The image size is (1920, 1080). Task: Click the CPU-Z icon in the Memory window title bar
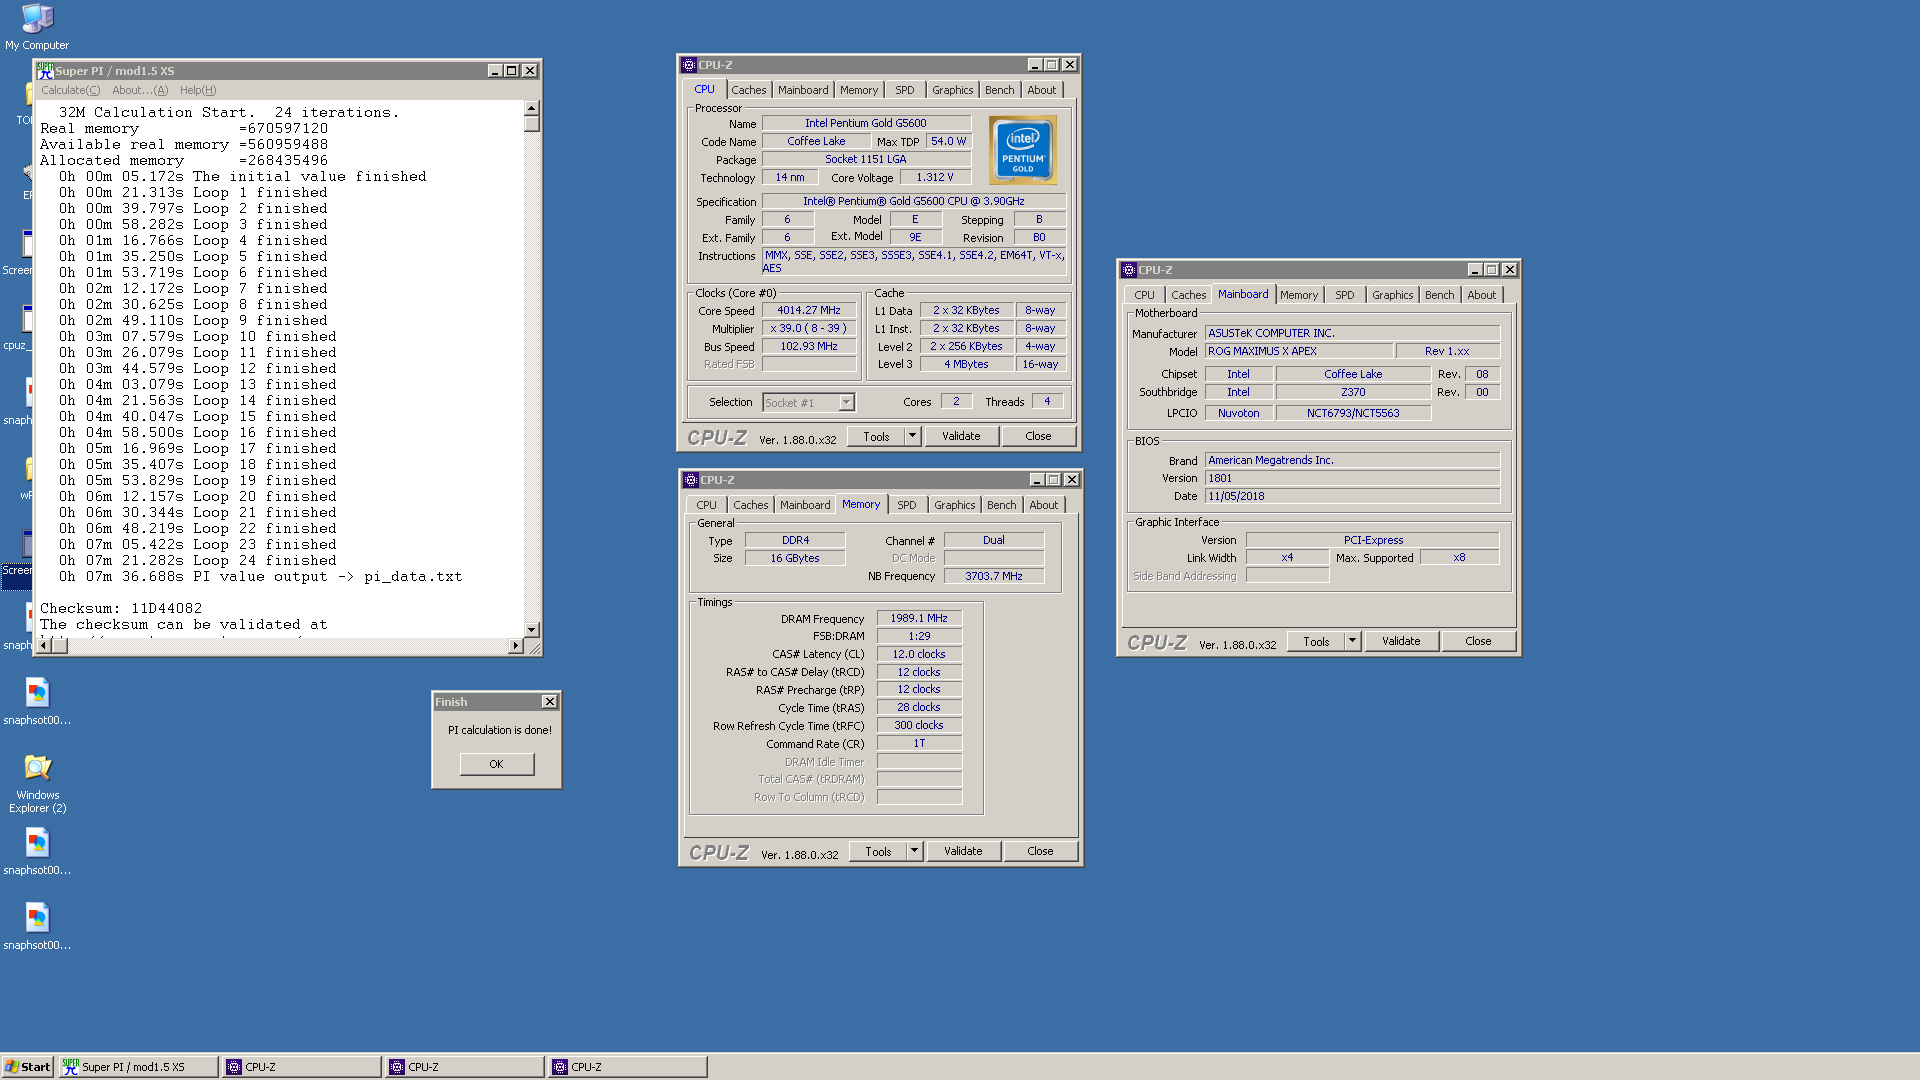pyautogui.click(x=690, y=480)
